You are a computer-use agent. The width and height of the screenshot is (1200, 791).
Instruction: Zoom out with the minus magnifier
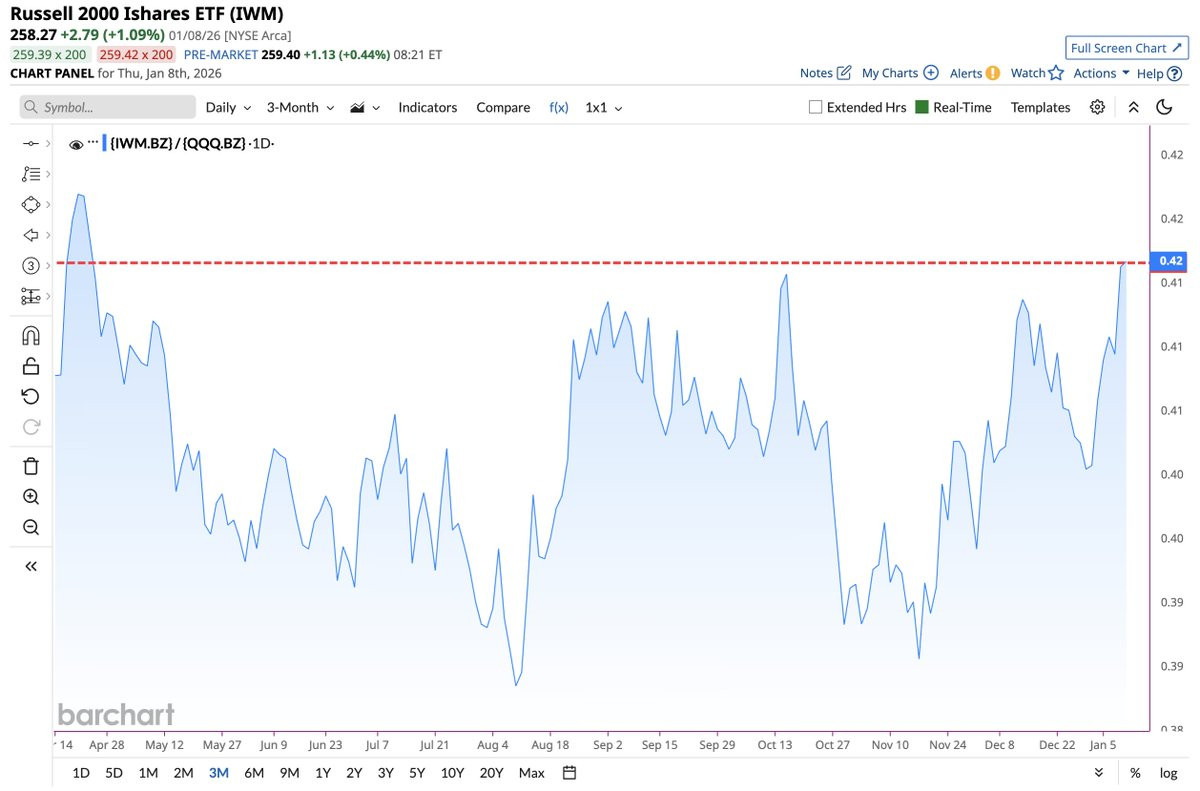click(30, 527)
